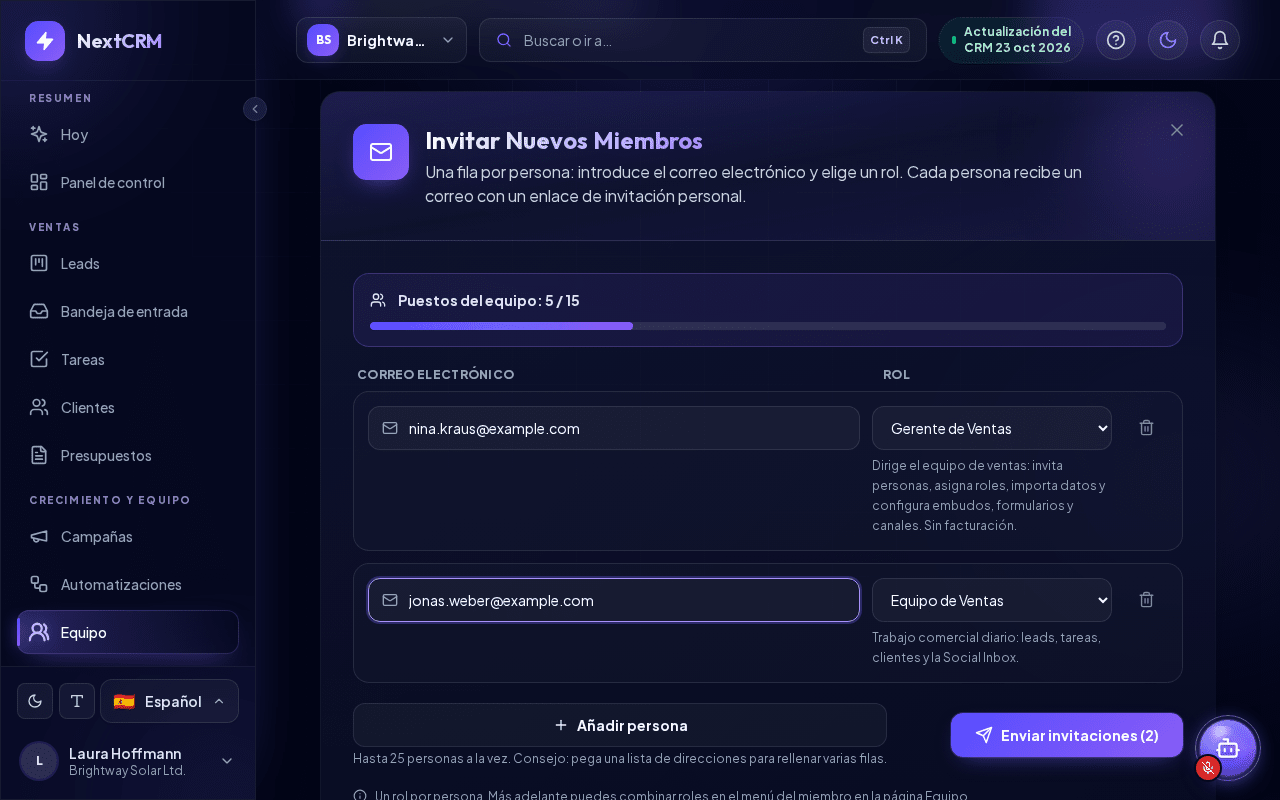
Task: Open Automatizaciones
Action: pyautogui.click(x=128, y=584)
